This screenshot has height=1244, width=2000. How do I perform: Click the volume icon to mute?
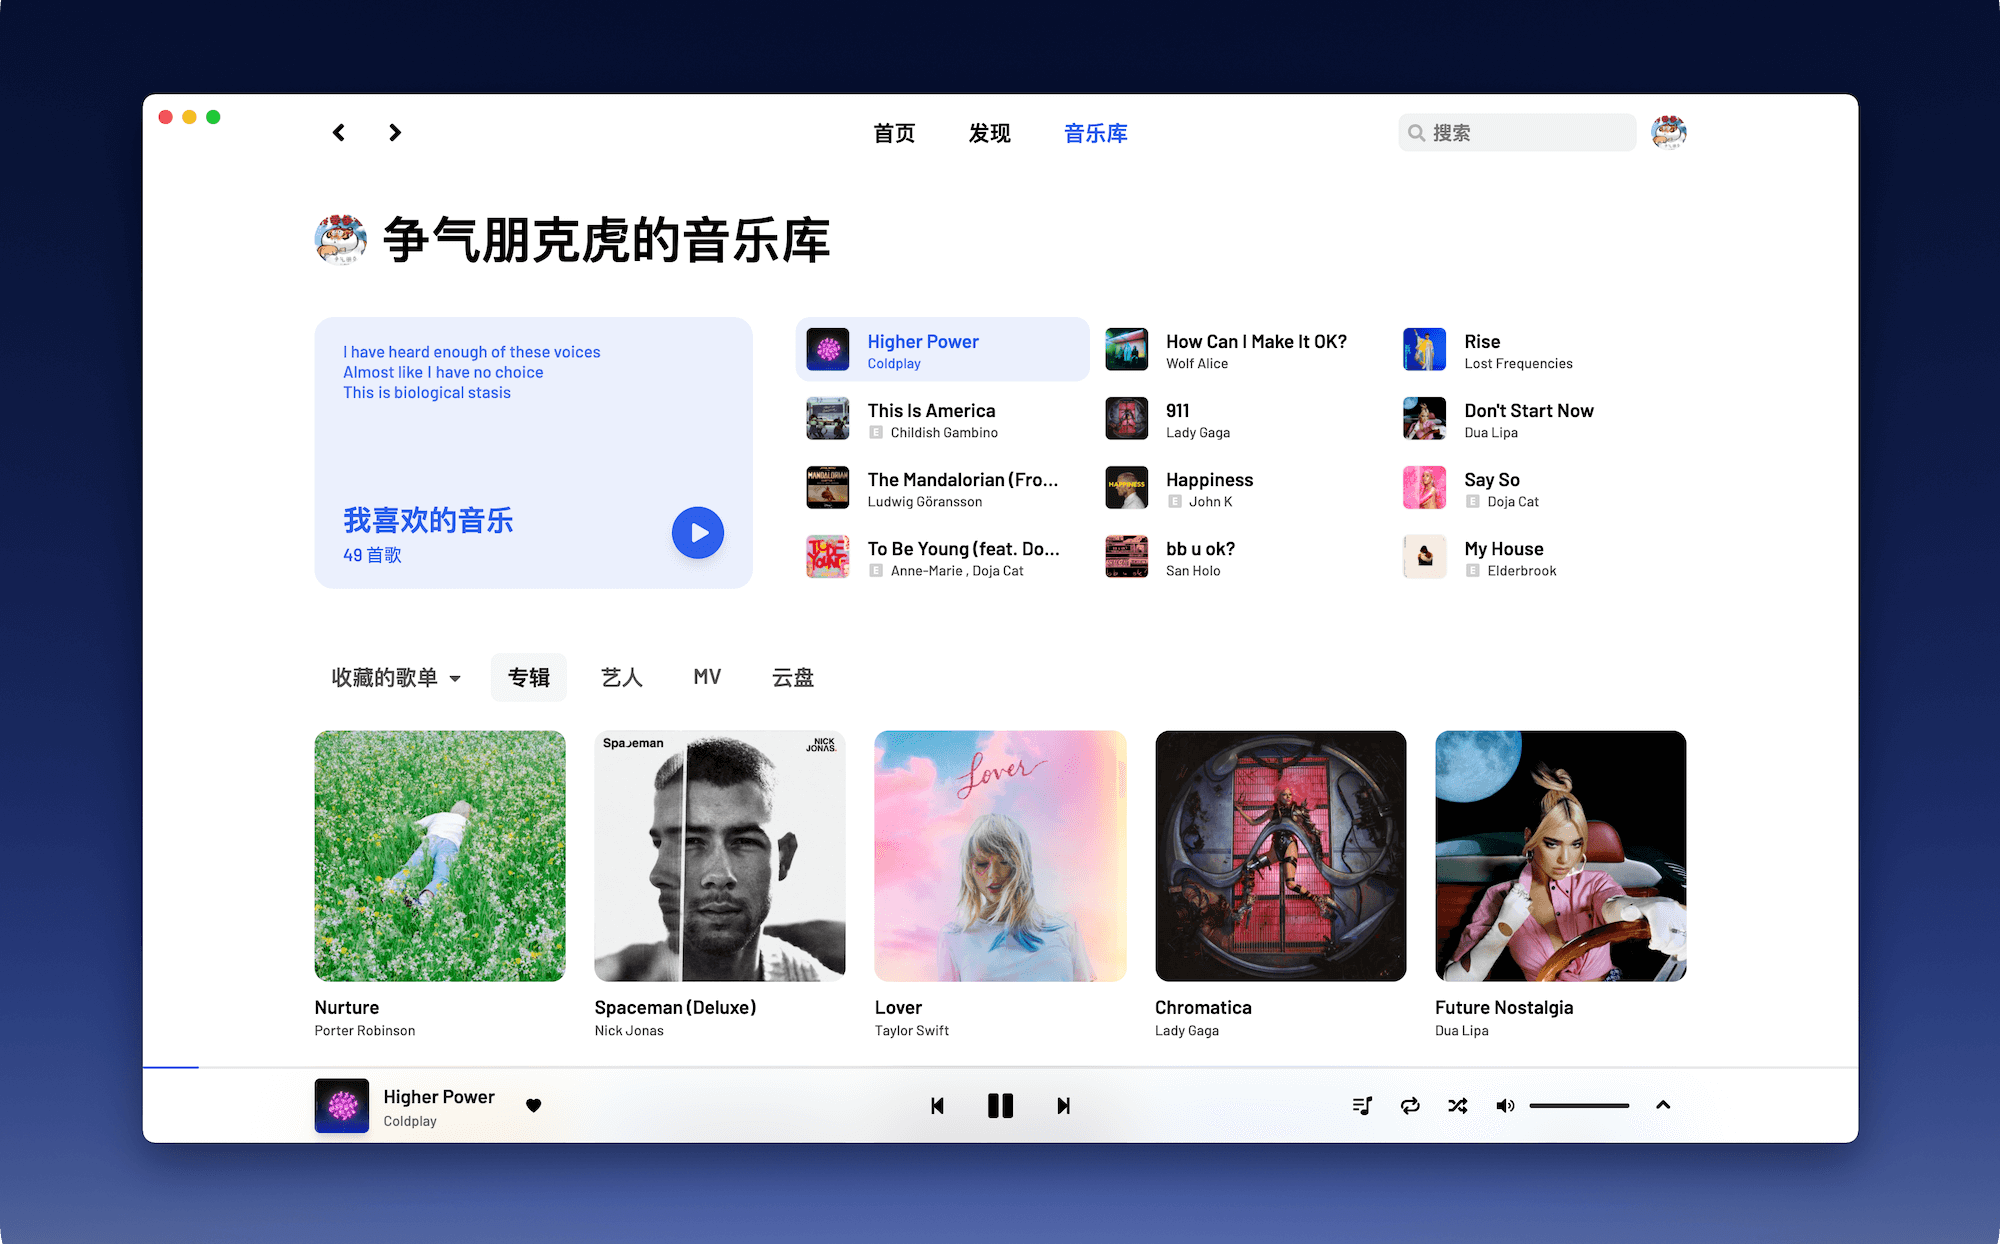coord(1506,1105)
